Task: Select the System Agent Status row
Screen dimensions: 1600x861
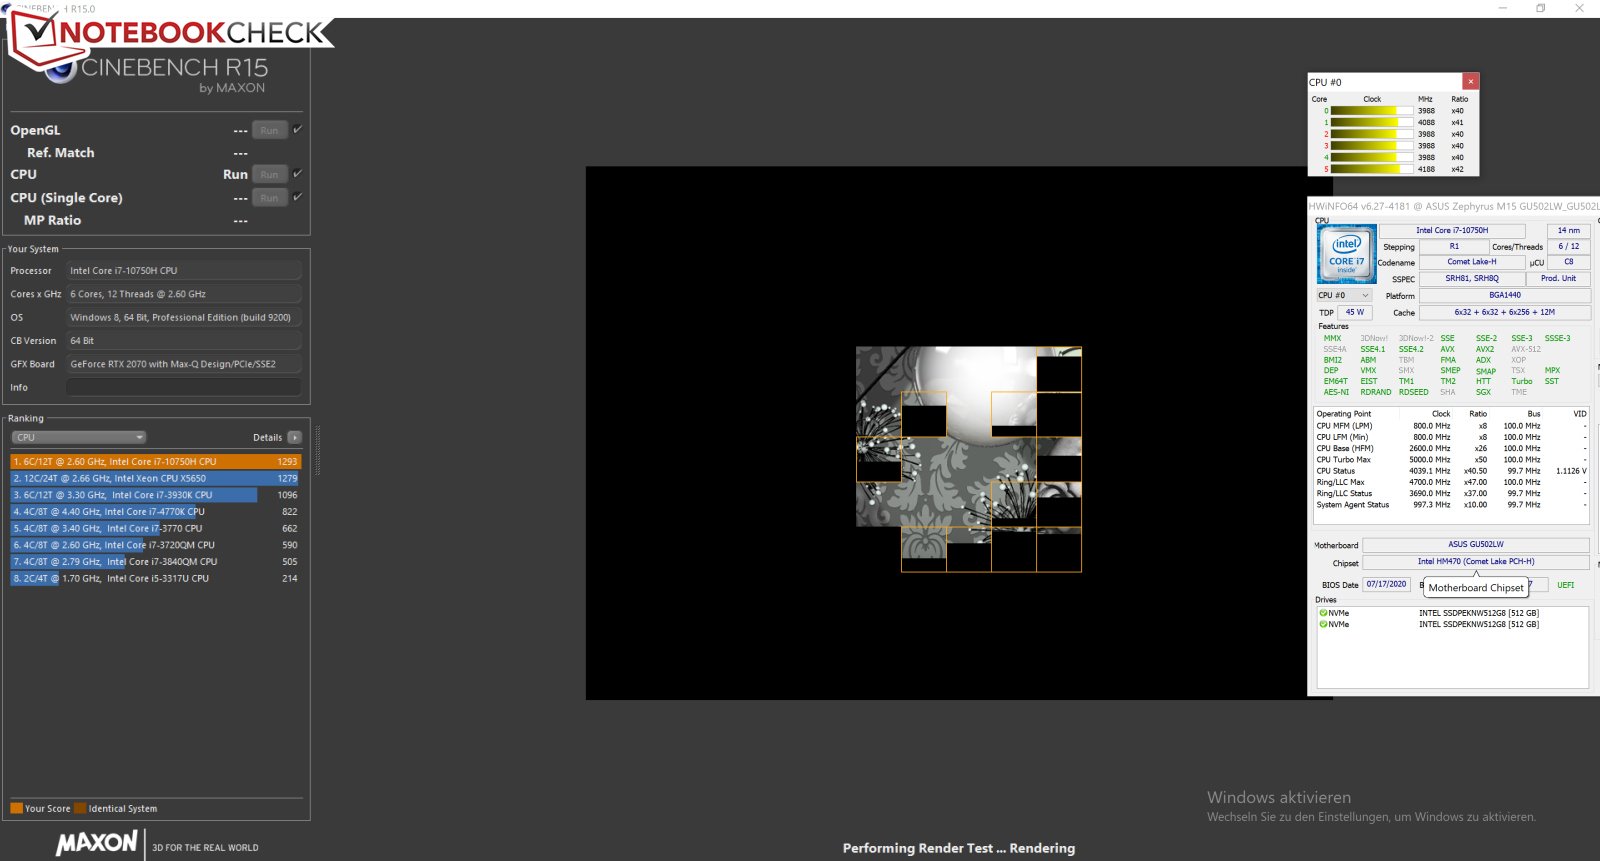Action: pyautogui.click(x=1451, y=505)
